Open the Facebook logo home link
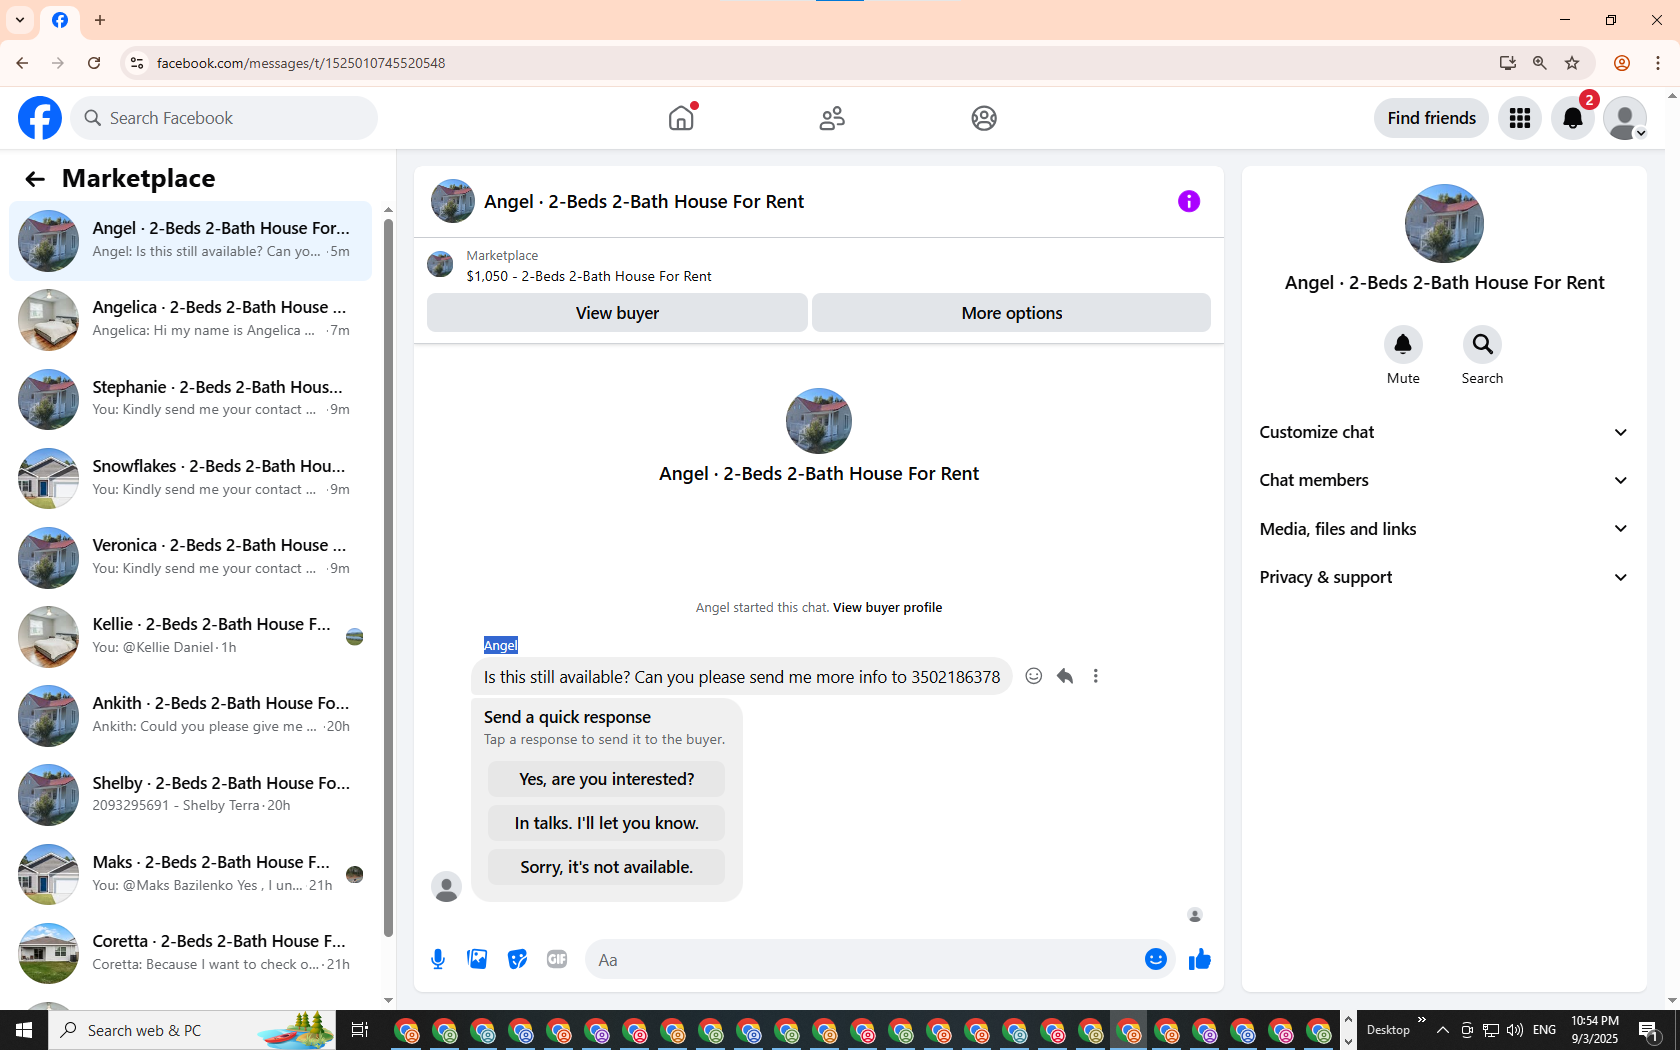This screenshot has width=1680, height=1050. point(40,118)
